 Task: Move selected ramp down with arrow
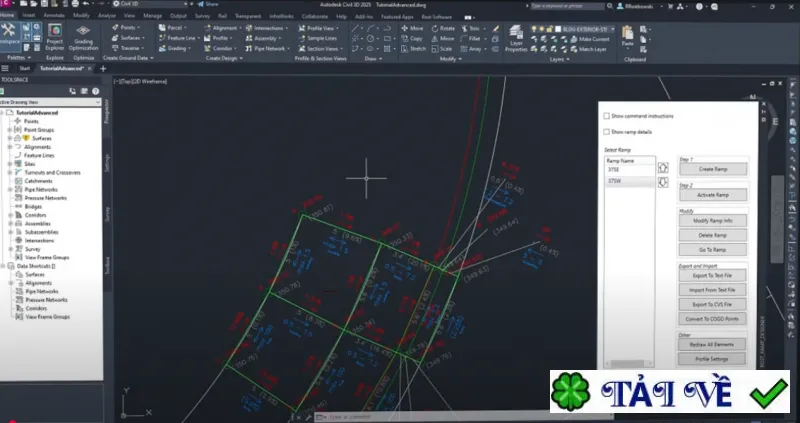(x=663, y=182)
